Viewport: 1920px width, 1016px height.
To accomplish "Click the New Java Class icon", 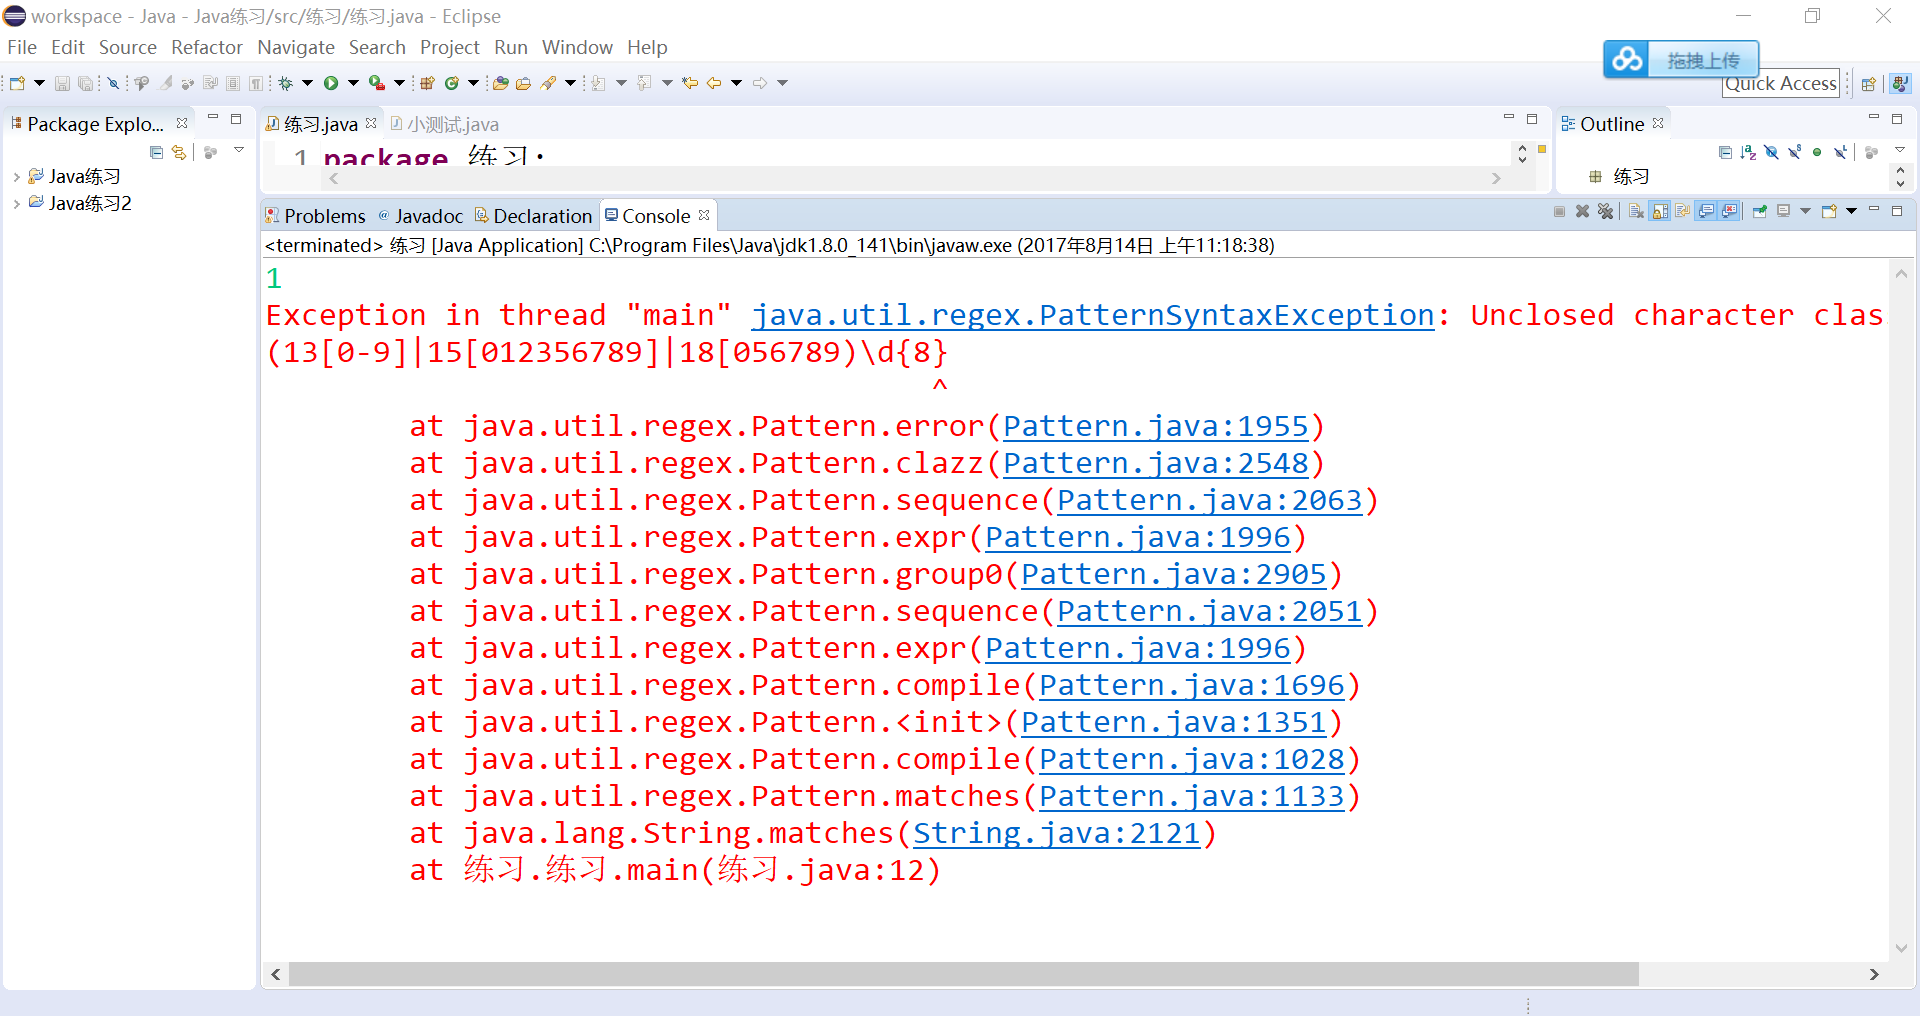I will coord(452,83).
